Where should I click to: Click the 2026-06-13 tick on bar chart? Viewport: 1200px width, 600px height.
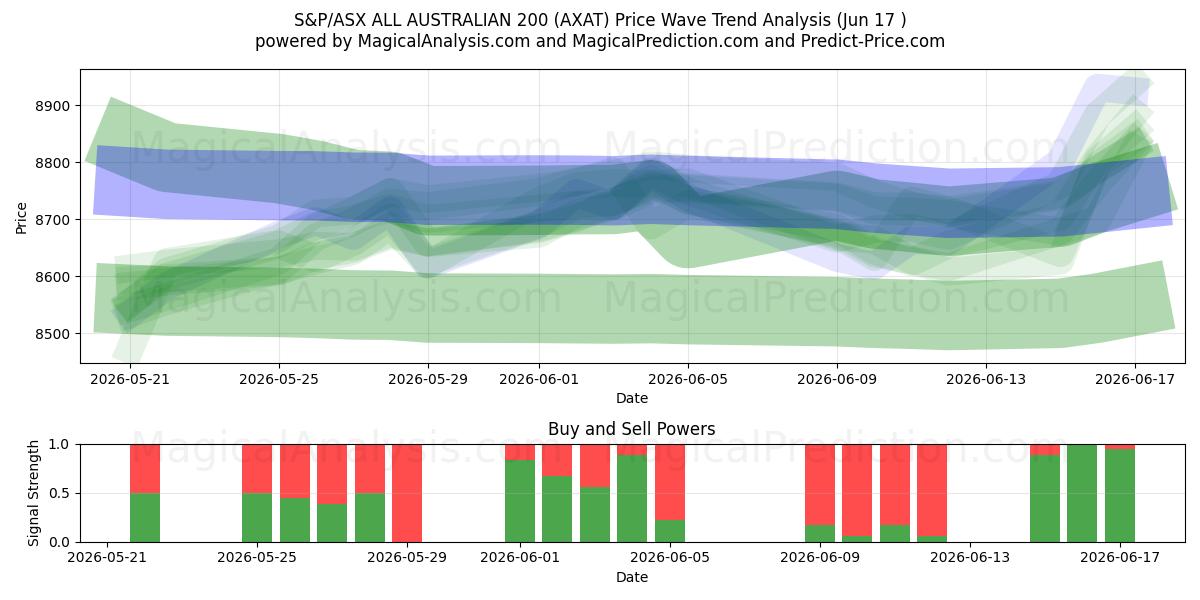point(970,558)
